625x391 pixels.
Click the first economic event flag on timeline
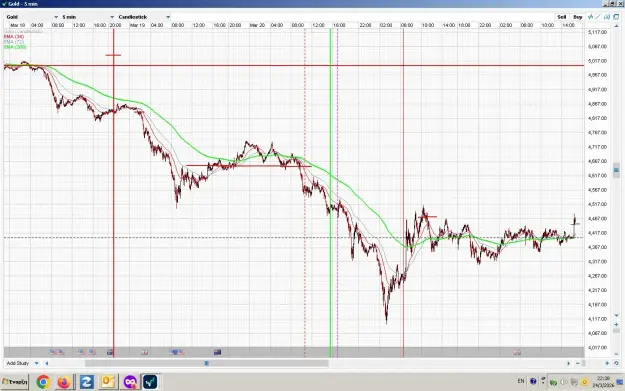(53, 352)
